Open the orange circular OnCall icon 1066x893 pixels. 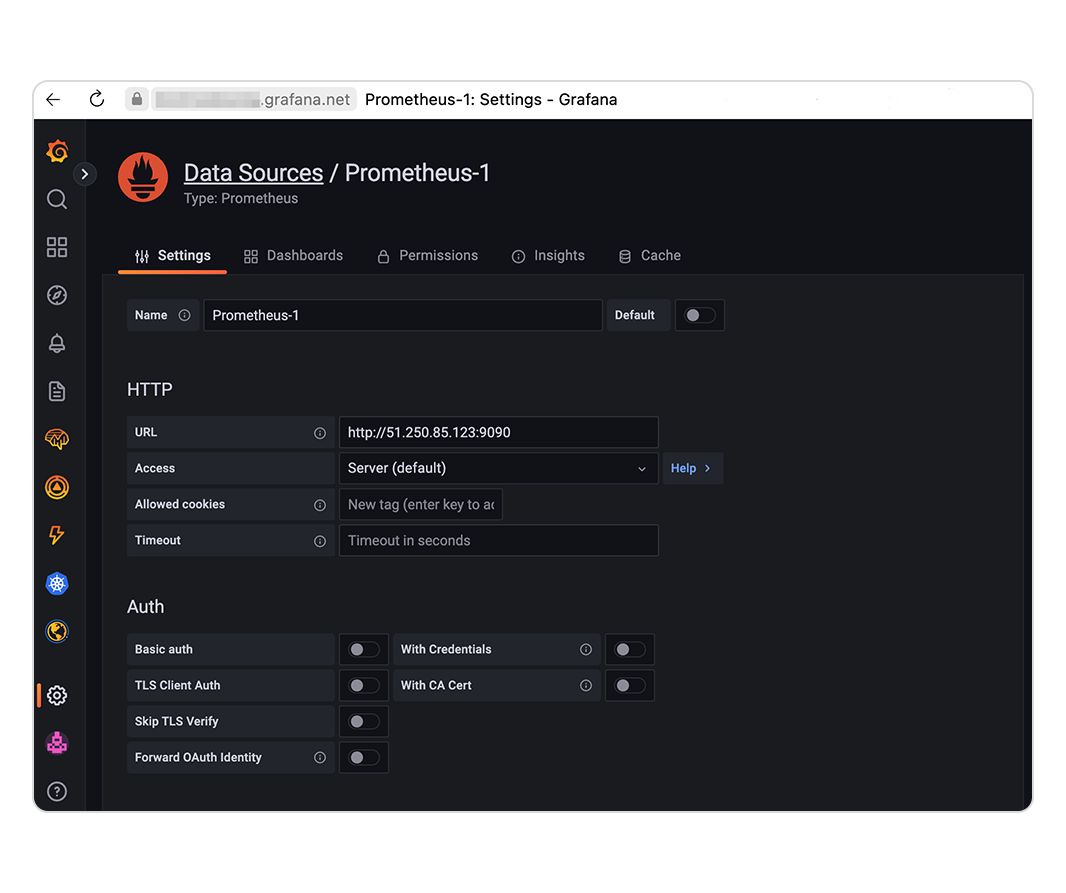point(57,487)
